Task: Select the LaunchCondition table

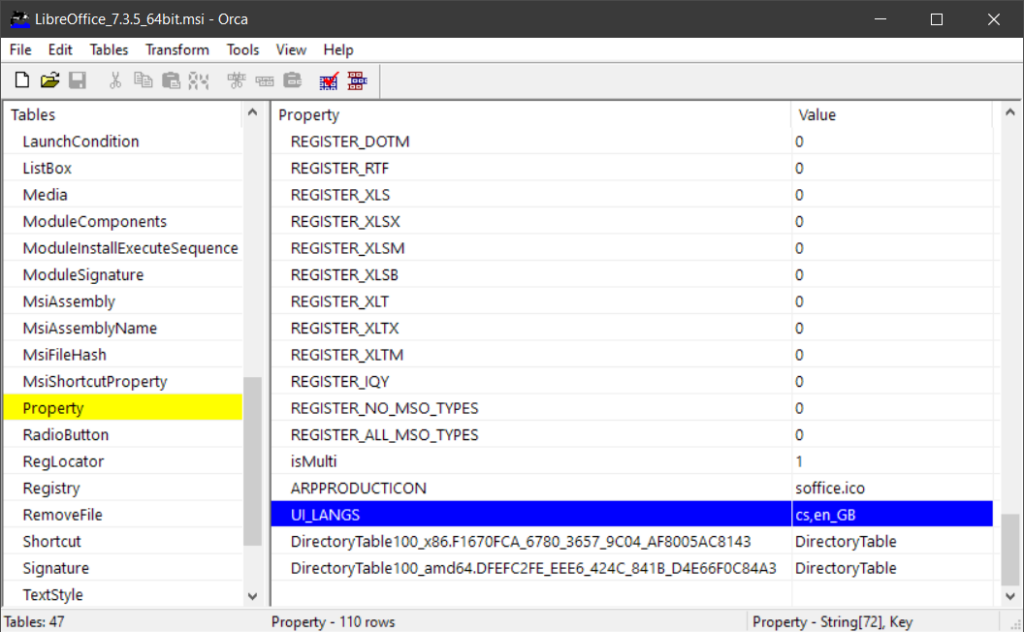Action: pyautogui.click(x=123, y=142)
